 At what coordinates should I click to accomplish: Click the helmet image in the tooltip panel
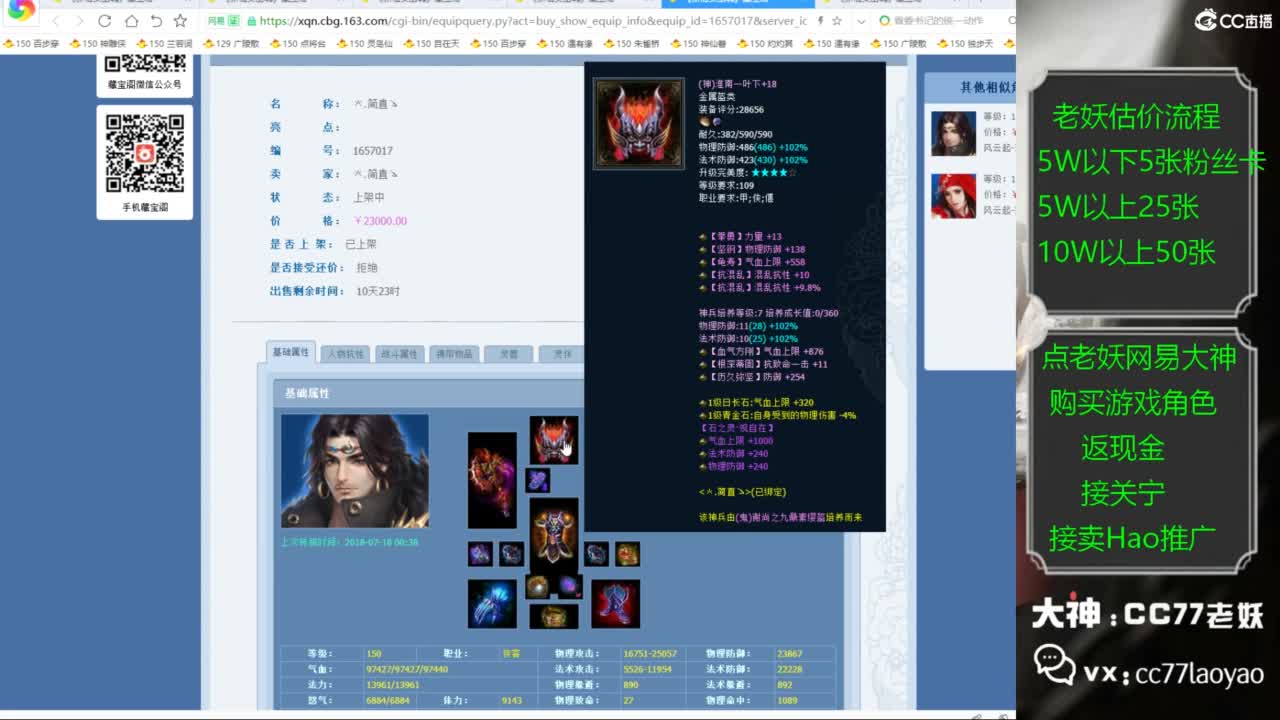(x=639, y=123)
